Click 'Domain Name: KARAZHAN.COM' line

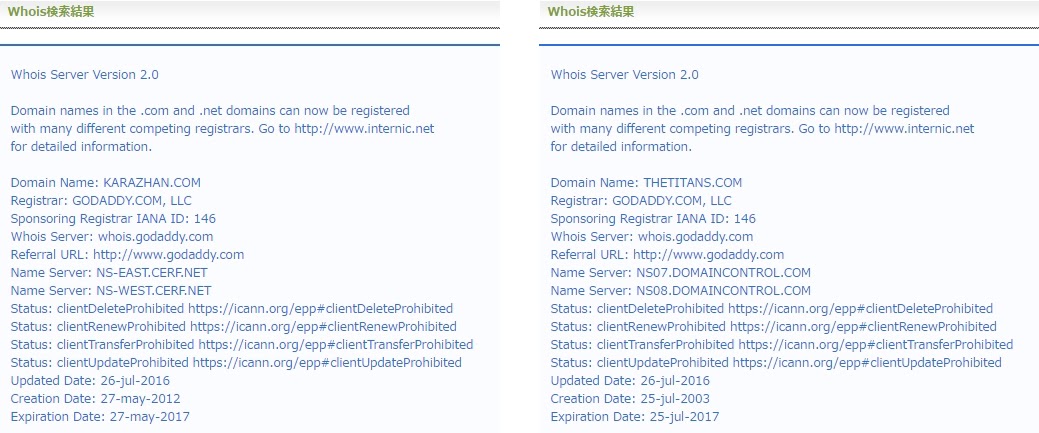pyautogui.click(x=105, y=182)
